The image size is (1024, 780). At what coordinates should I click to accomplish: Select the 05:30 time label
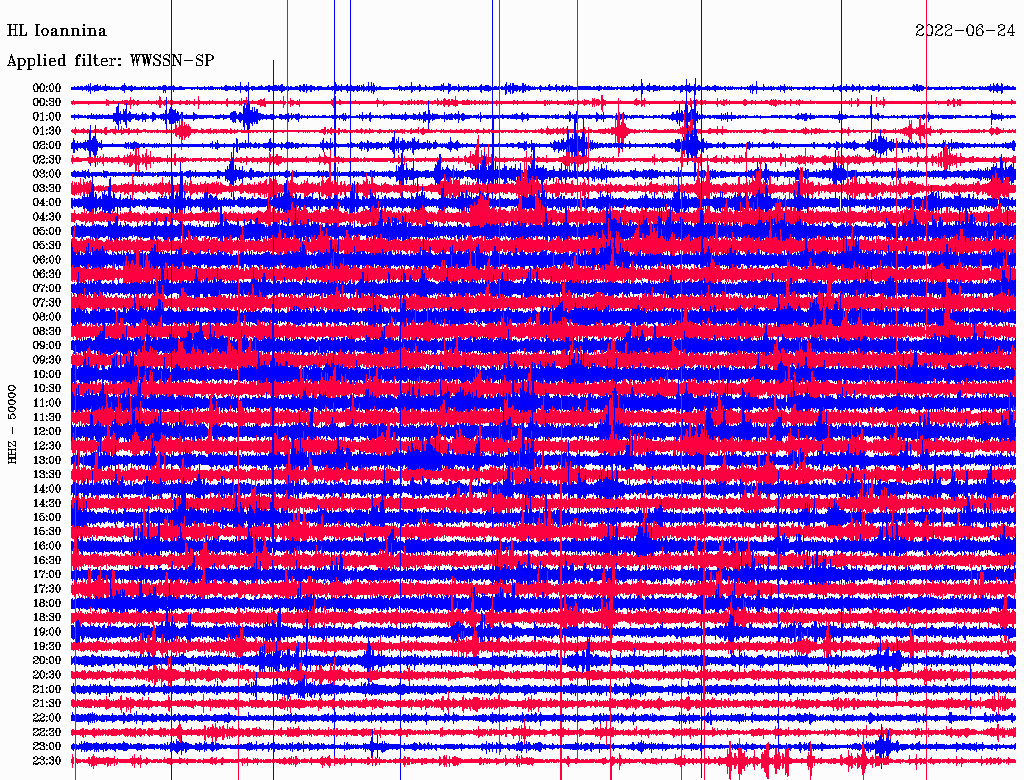tap(46, 246)
